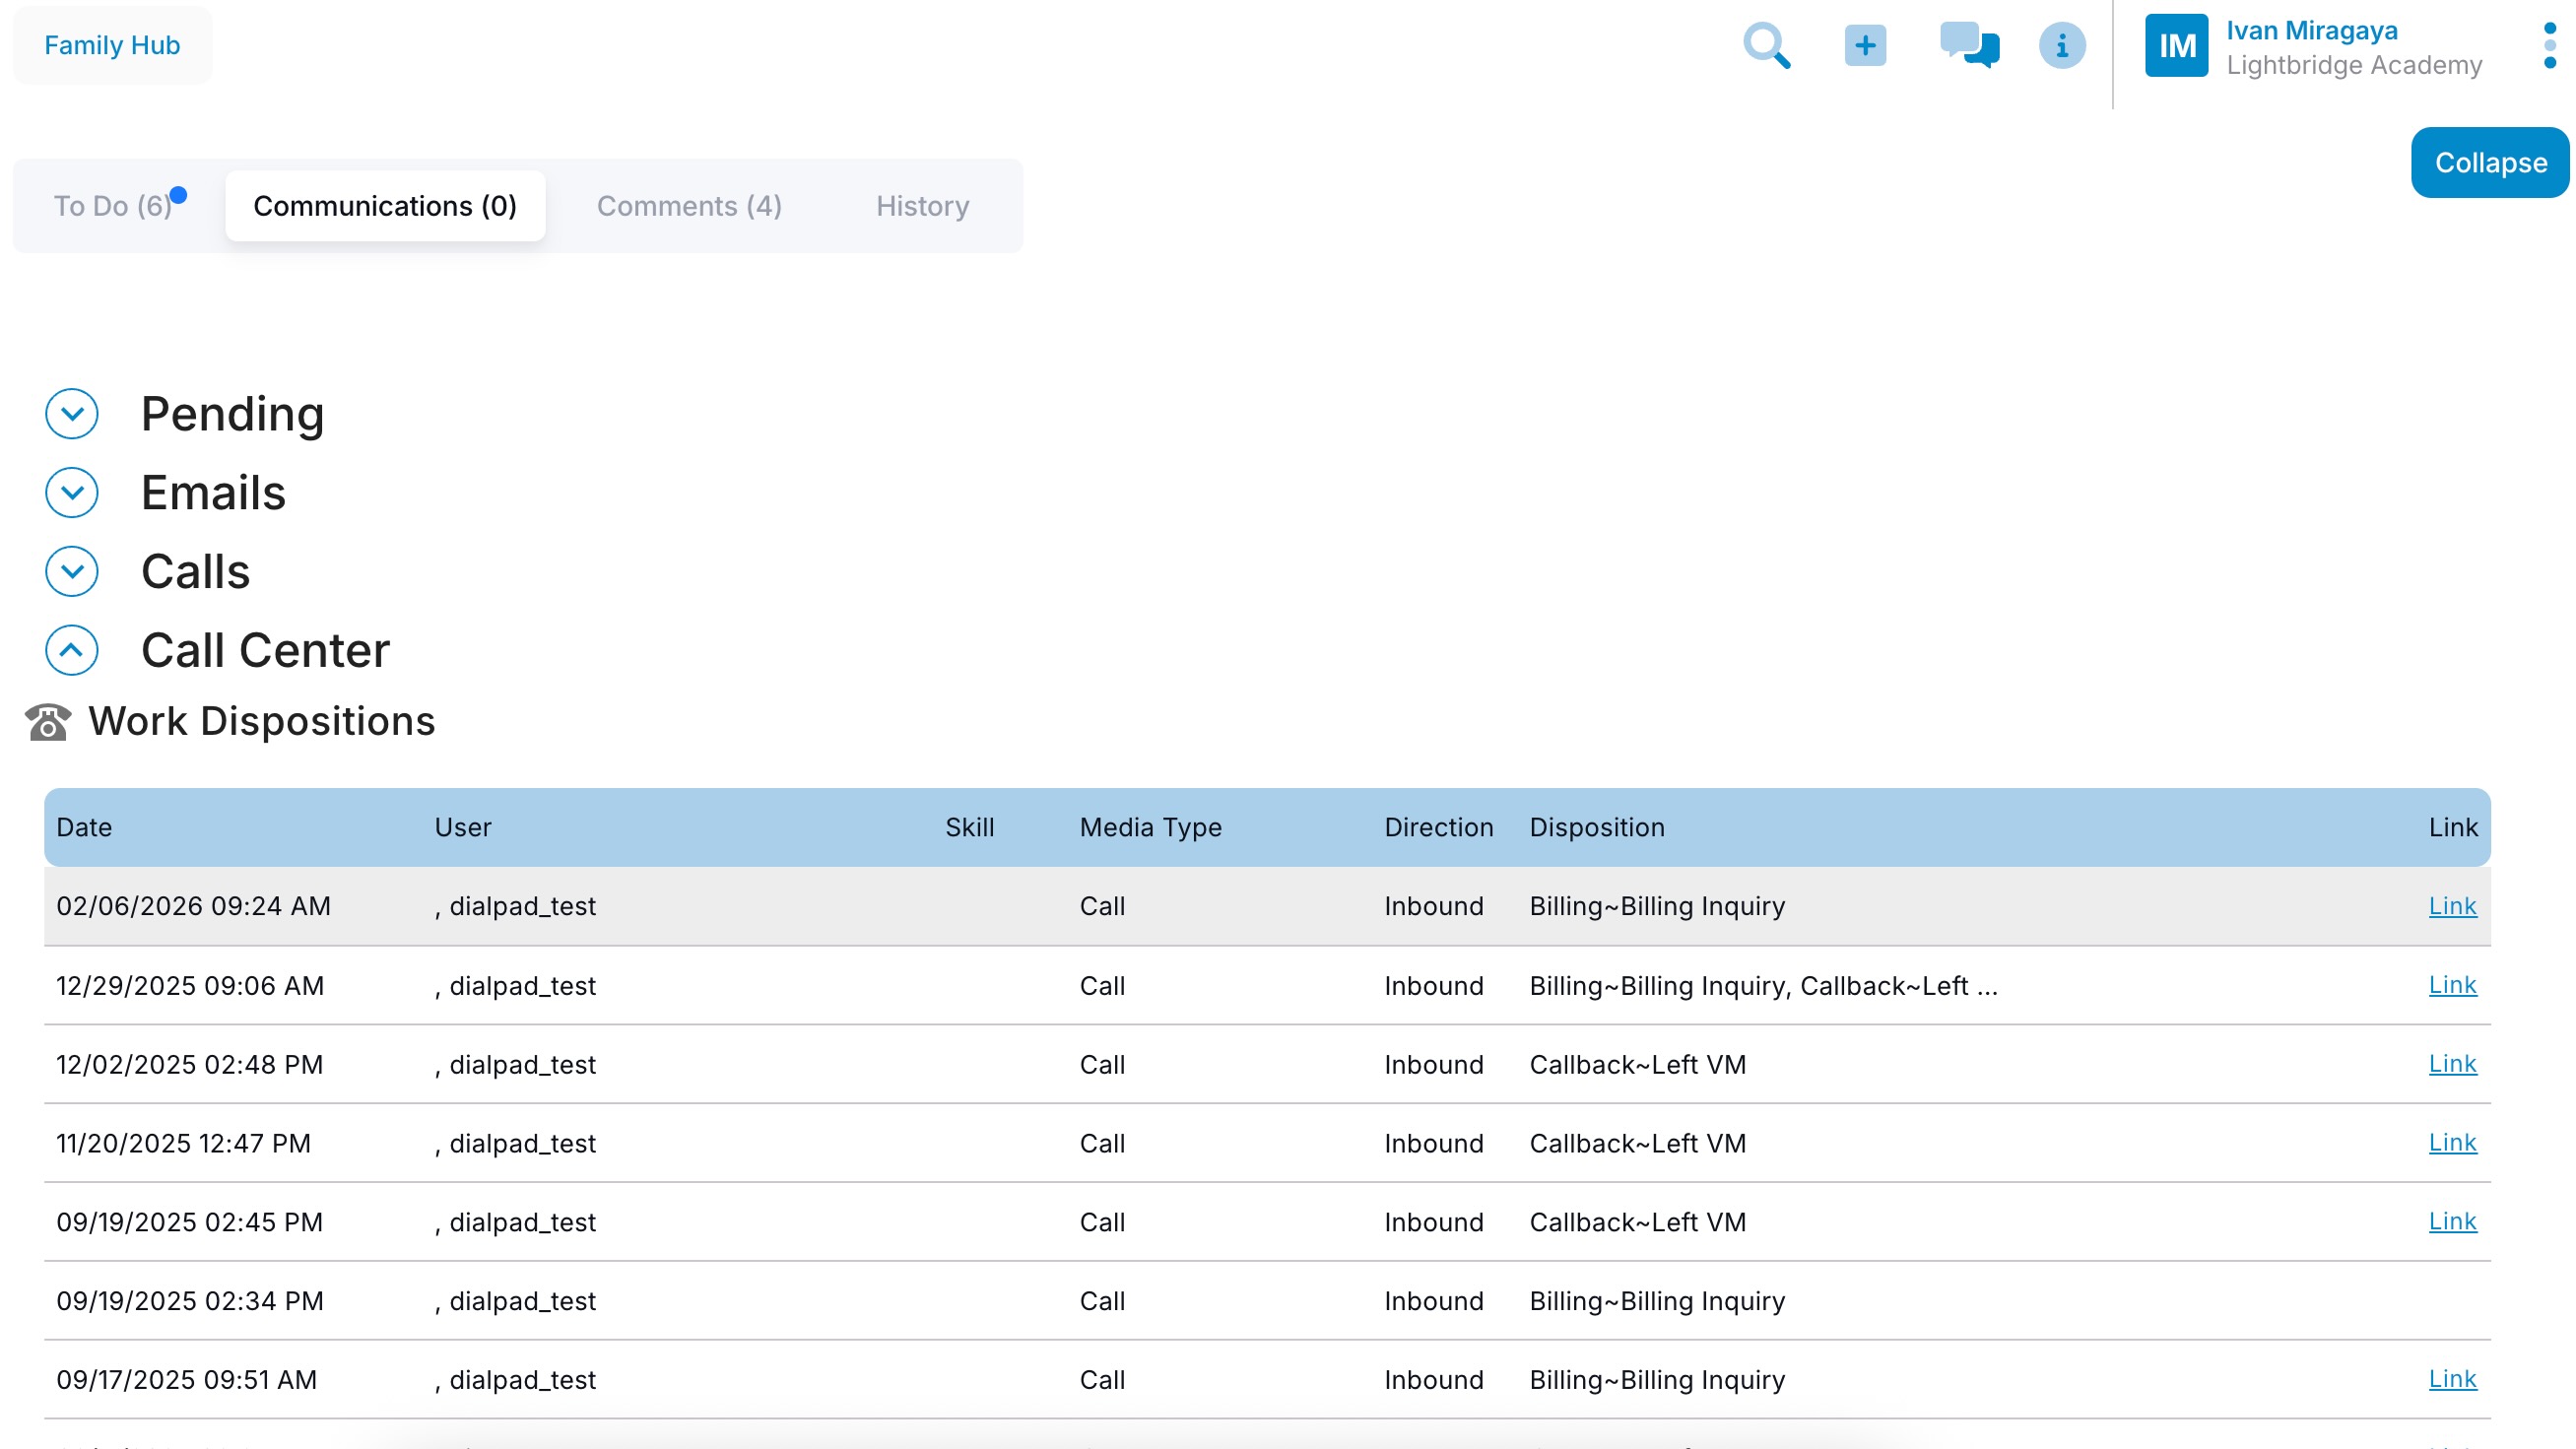The height and width of the screenshot is (1449, 2576).
Task: Expand the Calls section chevron
Action: [x=72, y=572]
